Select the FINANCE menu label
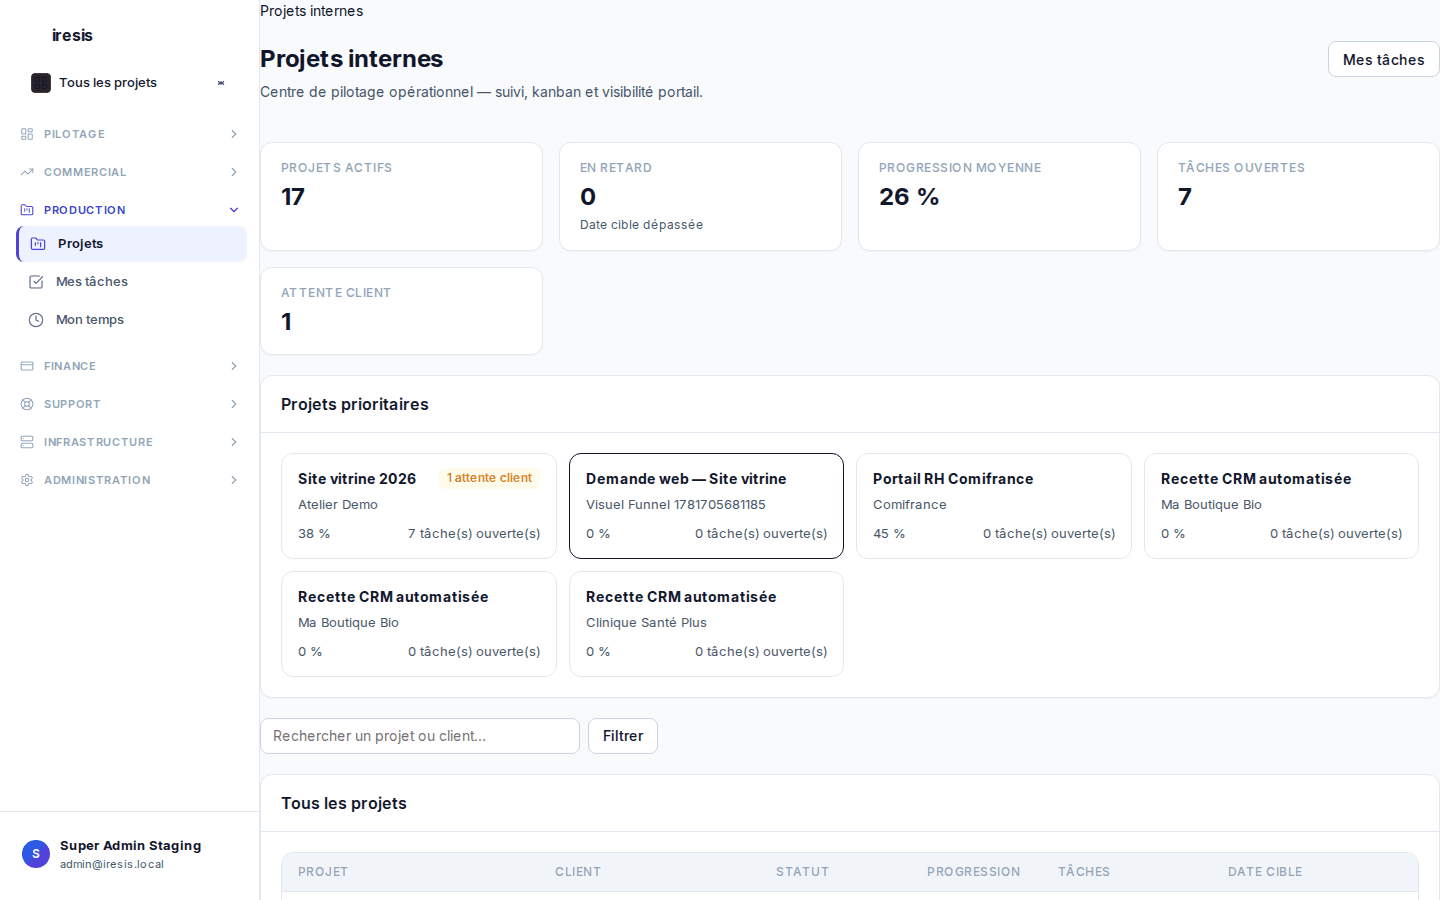Screen dimensions: 1440x900 (x=70, y=366)
